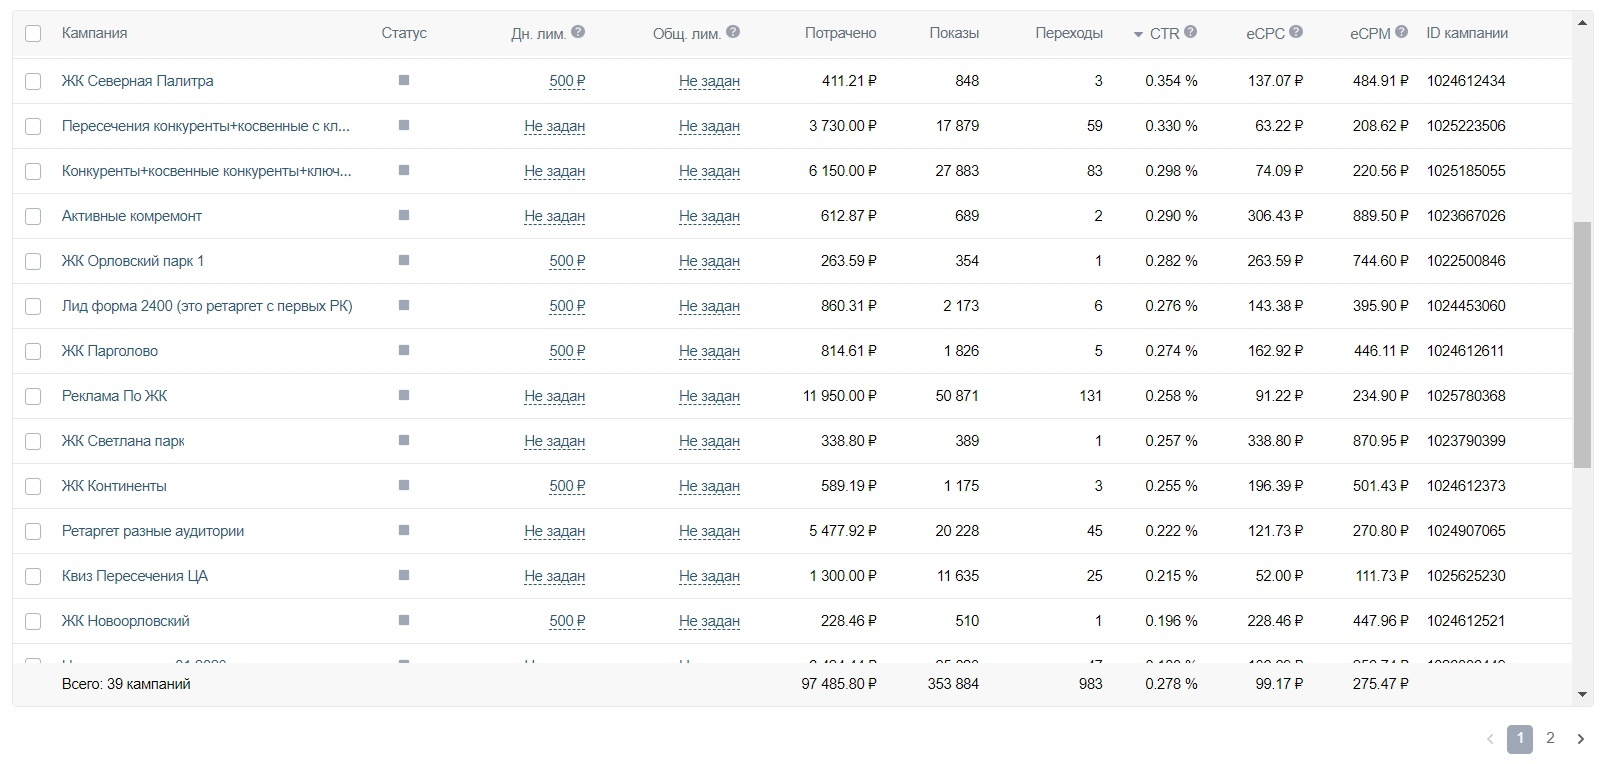Edit daily limit Не задан for Ретаргет разные аудитории
Image resolution: width=1608 pixels, height=764 pixels.
click(x=555, y=531)
